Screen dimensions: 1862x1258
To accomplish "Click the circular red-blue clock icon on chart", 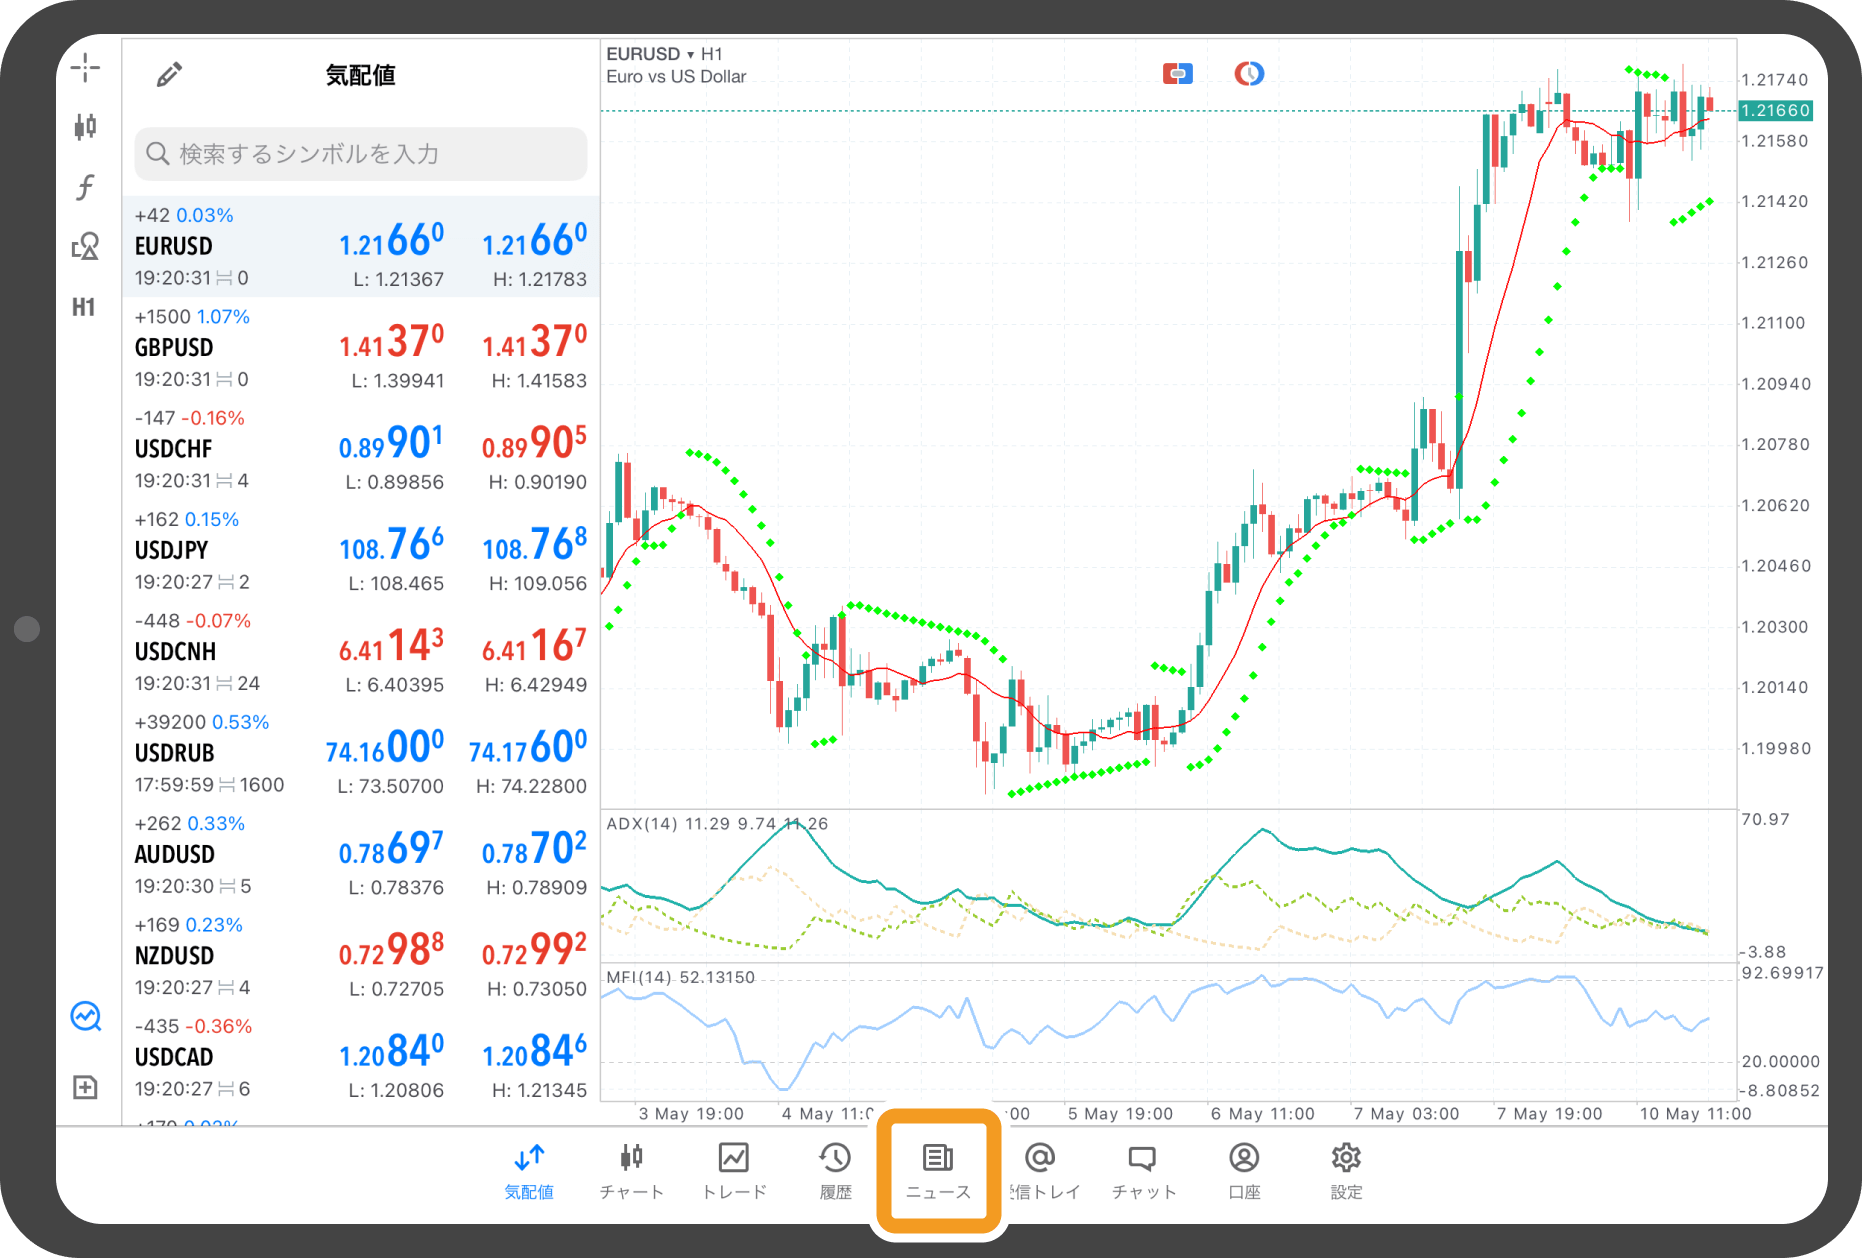I will click(x=1248, y=74).
